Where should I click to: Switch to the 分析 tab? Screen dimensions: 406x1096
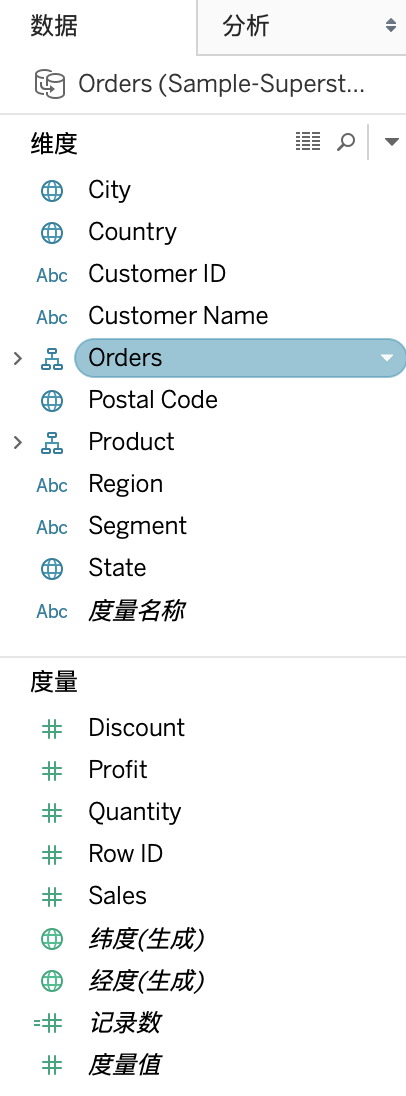(x=245, y=26)
